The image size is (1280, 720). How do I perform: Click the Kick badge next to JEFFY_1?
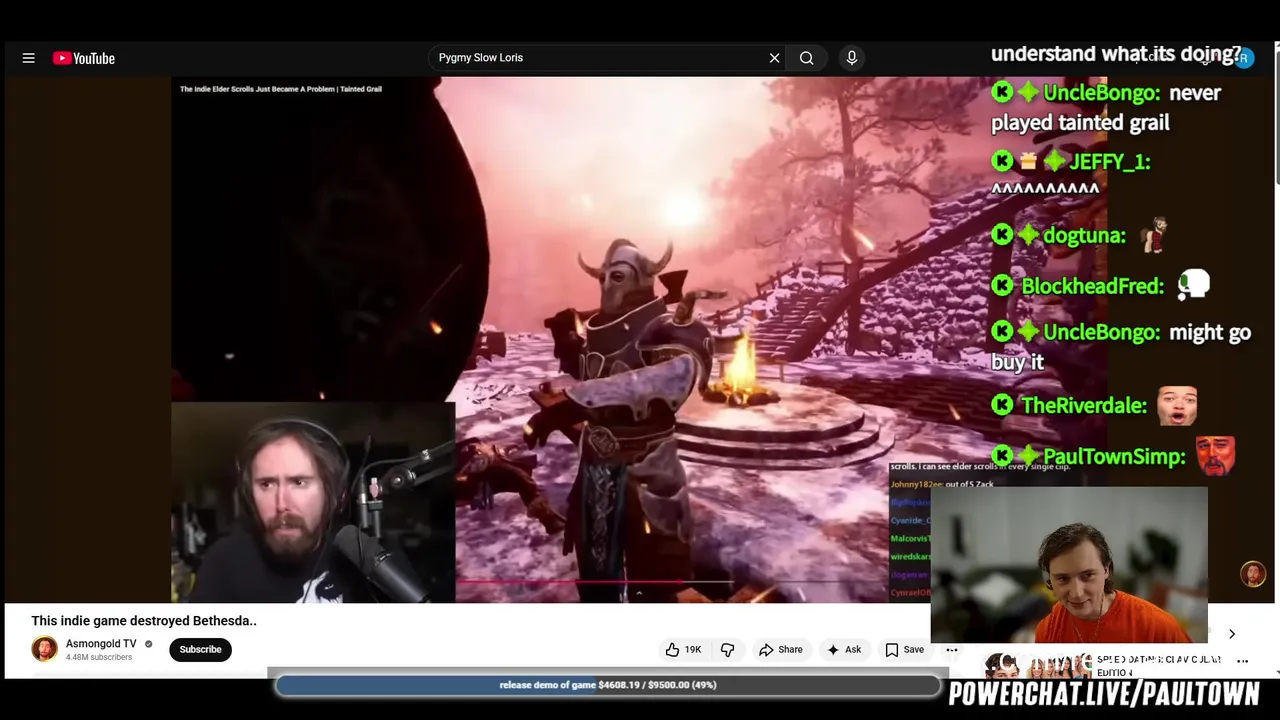coord(1002,161)
